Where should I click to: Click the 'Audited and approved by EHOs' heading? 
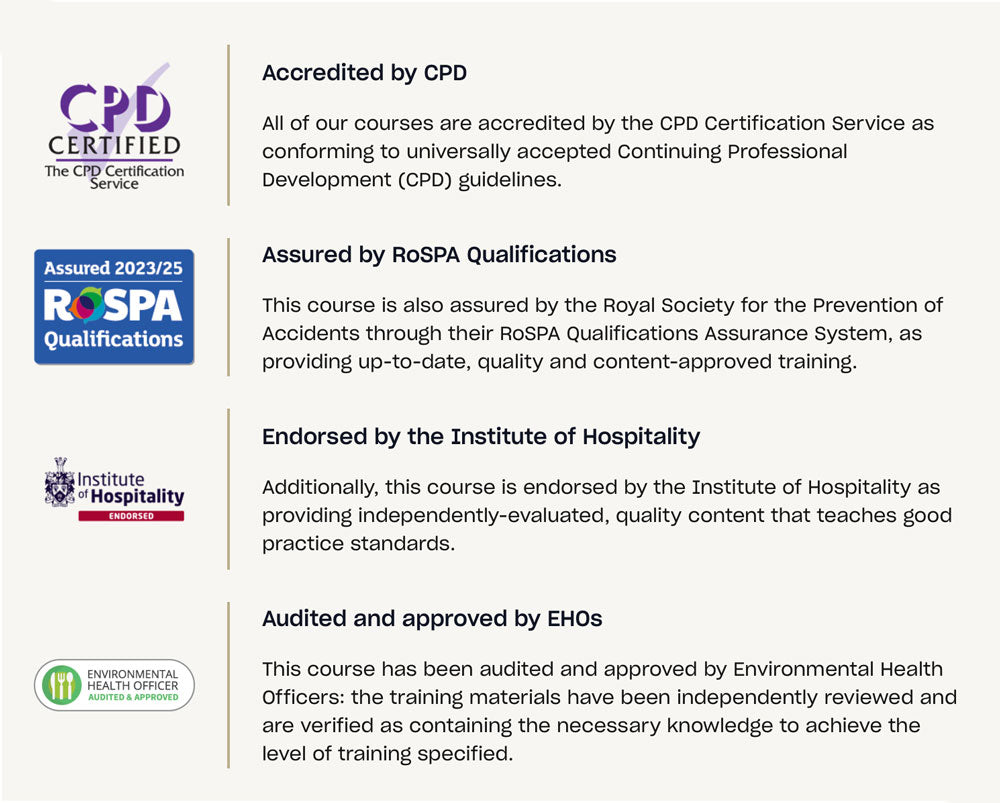pos(432,619)
